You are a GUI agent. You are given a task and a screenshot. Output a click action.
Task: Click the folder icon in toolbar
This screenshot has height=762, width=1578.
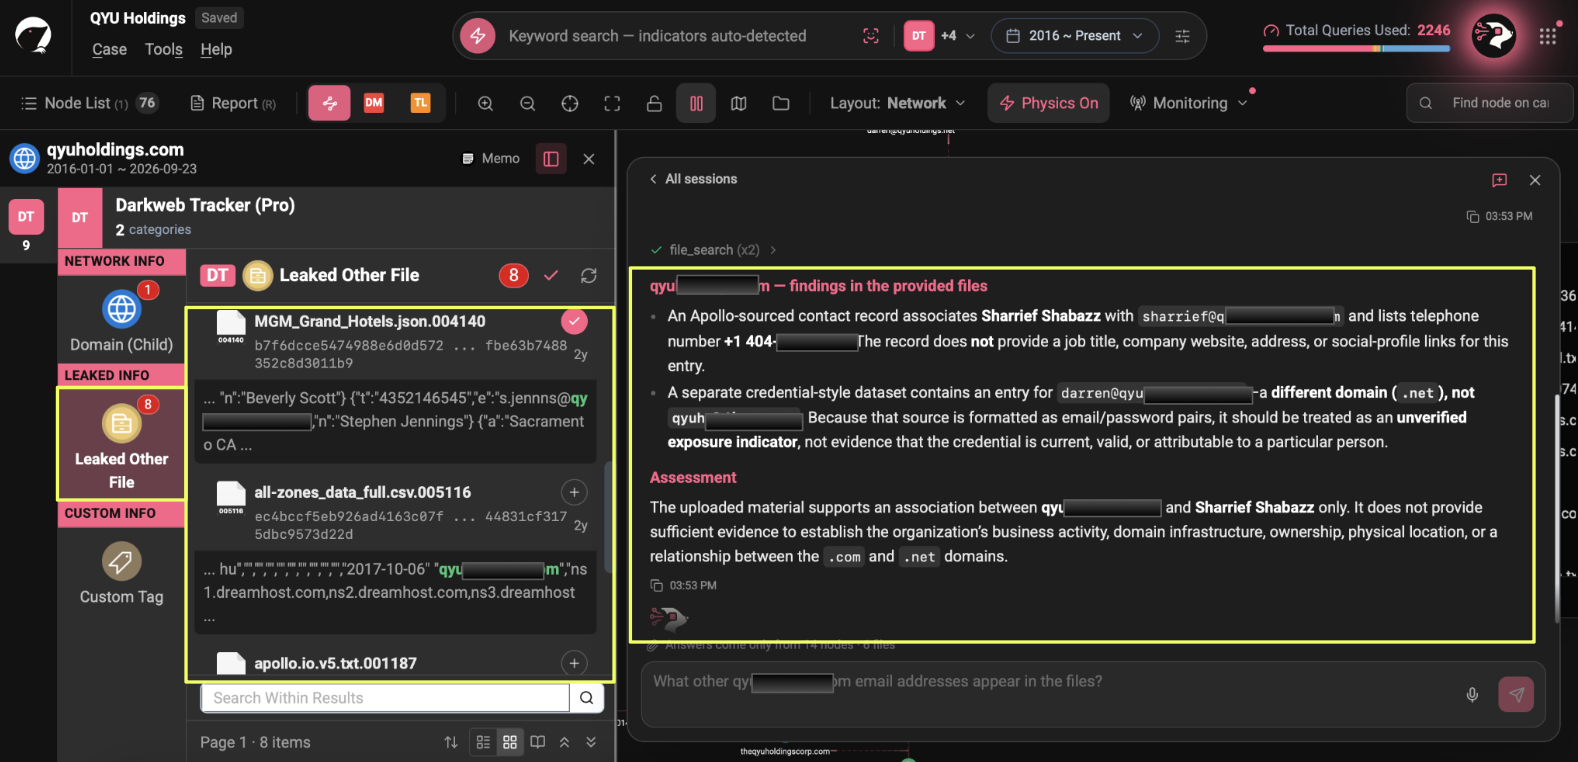pos(781,103)
